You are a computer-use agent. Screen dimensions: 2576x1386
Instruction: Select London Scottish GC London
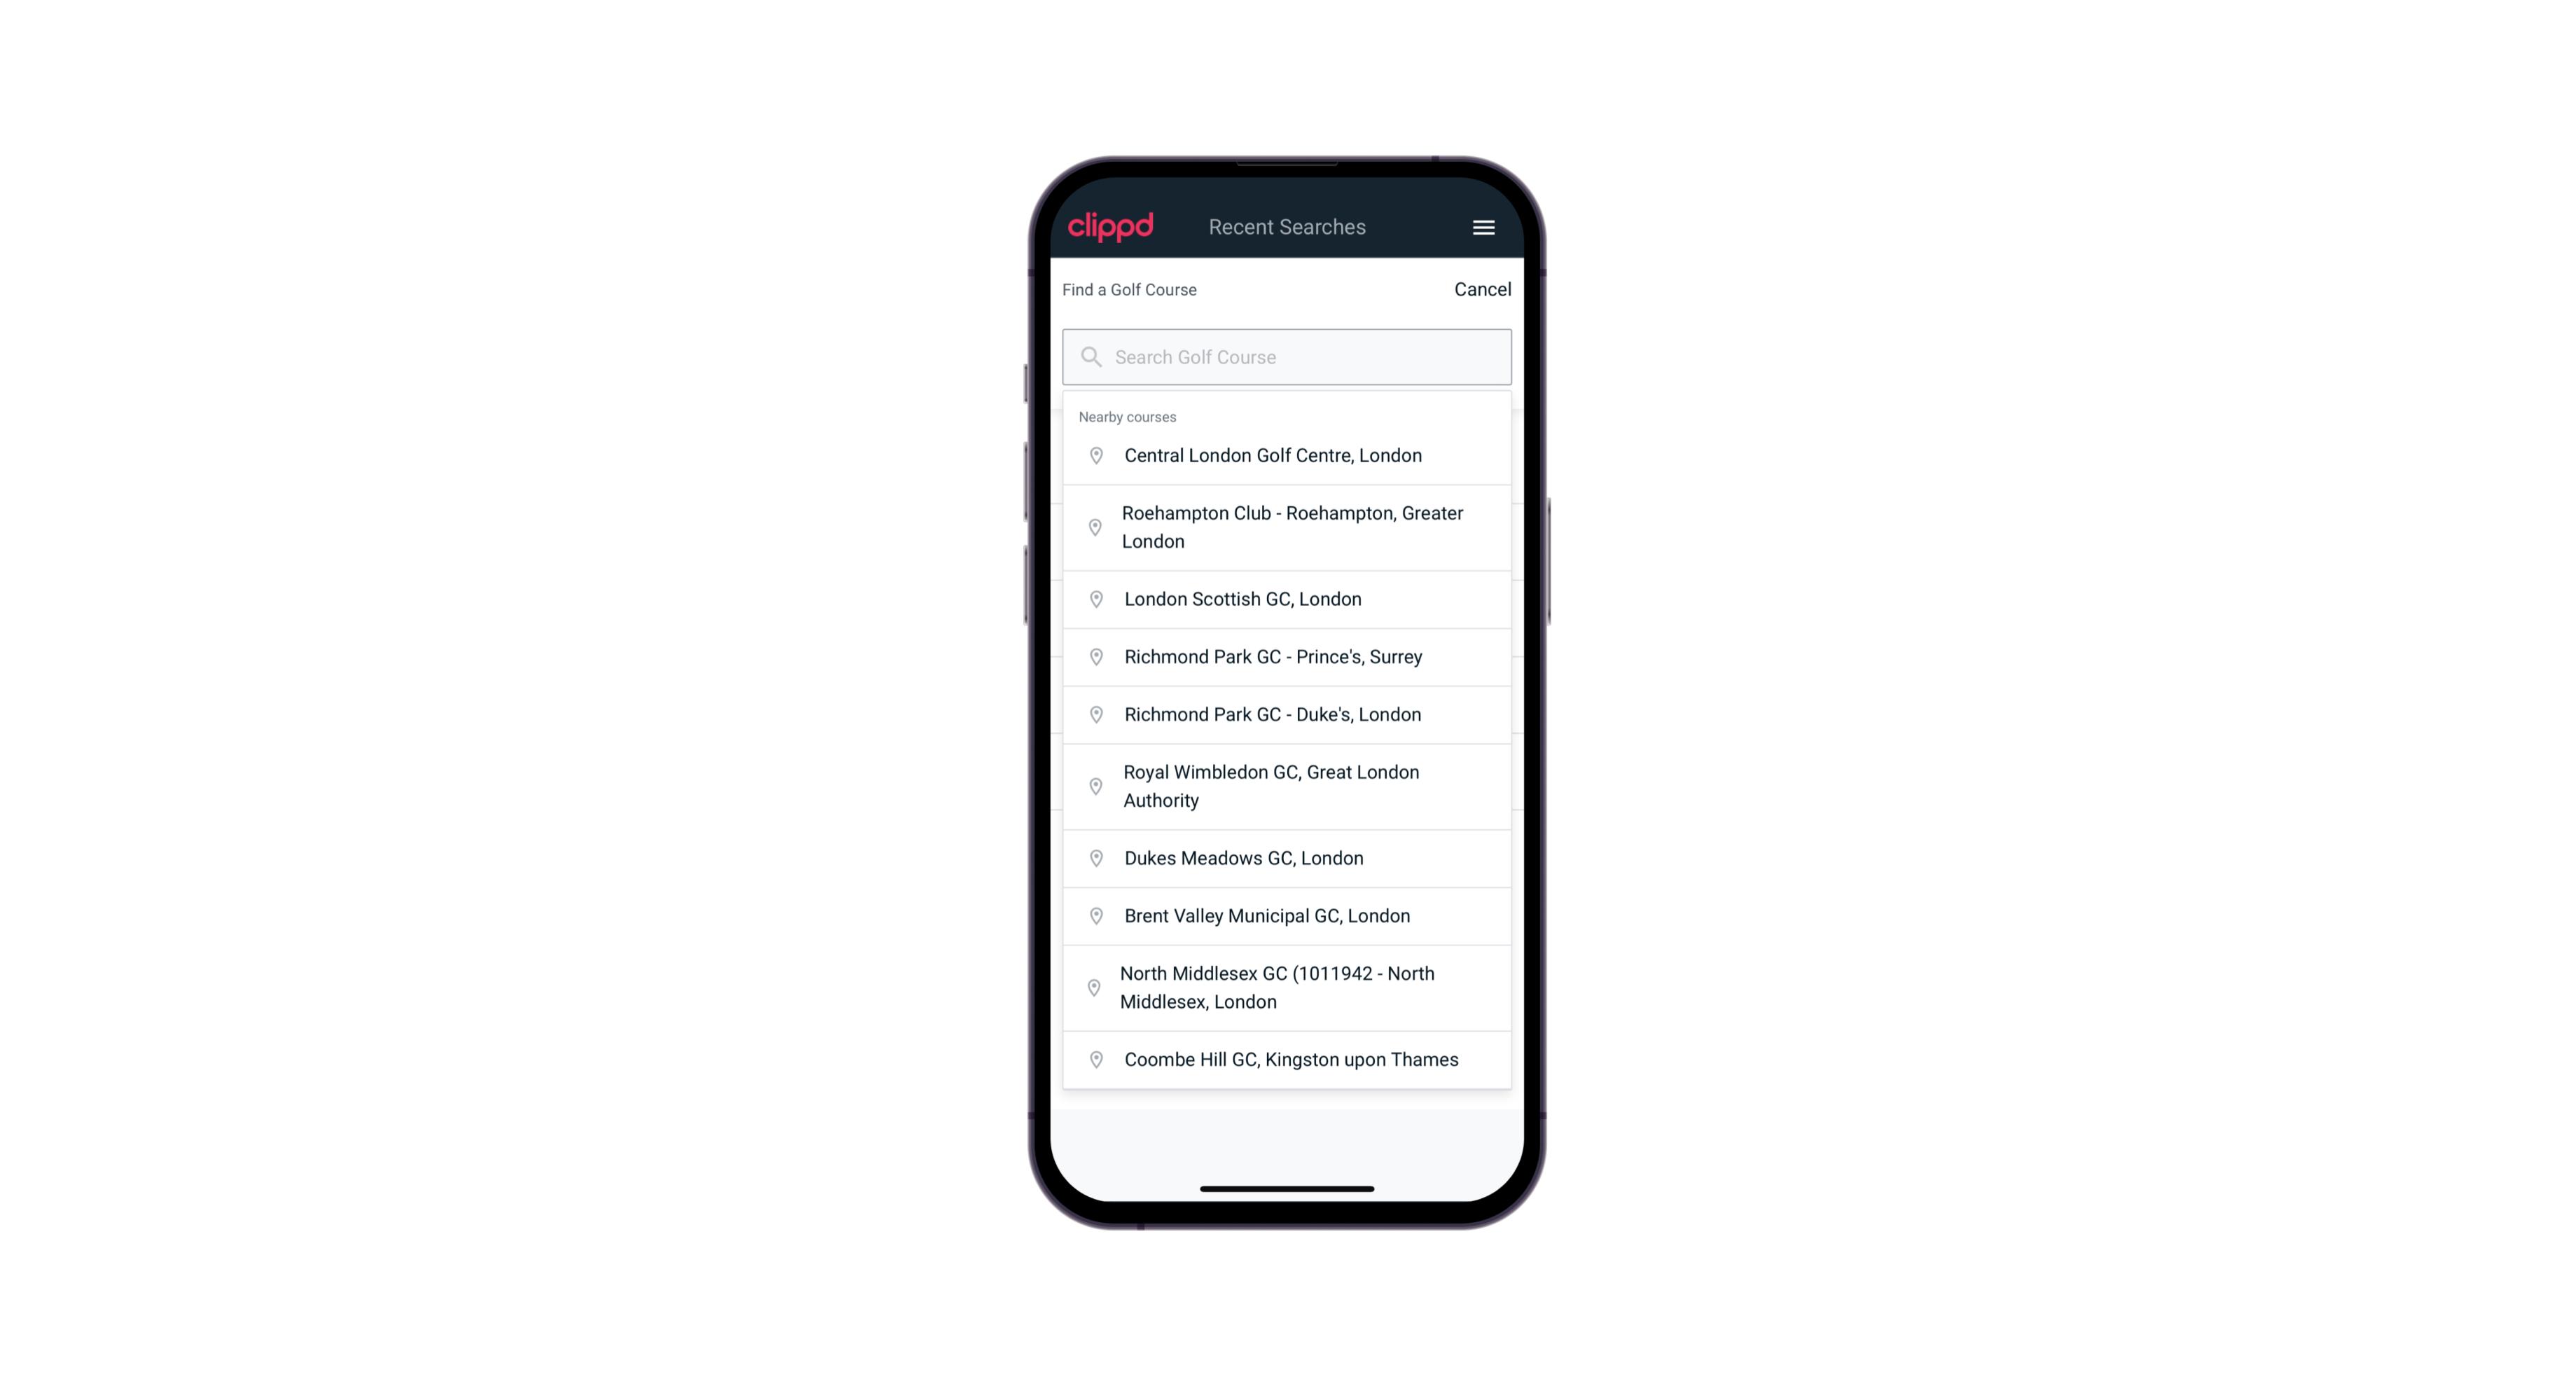point(1288,599)
